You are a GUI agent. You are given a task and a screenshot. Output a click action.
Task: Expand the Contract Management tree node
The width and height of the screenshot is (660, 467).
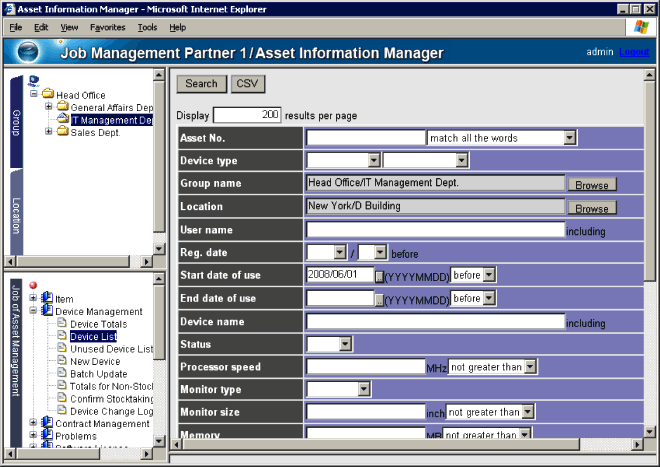tap(33, 424)
